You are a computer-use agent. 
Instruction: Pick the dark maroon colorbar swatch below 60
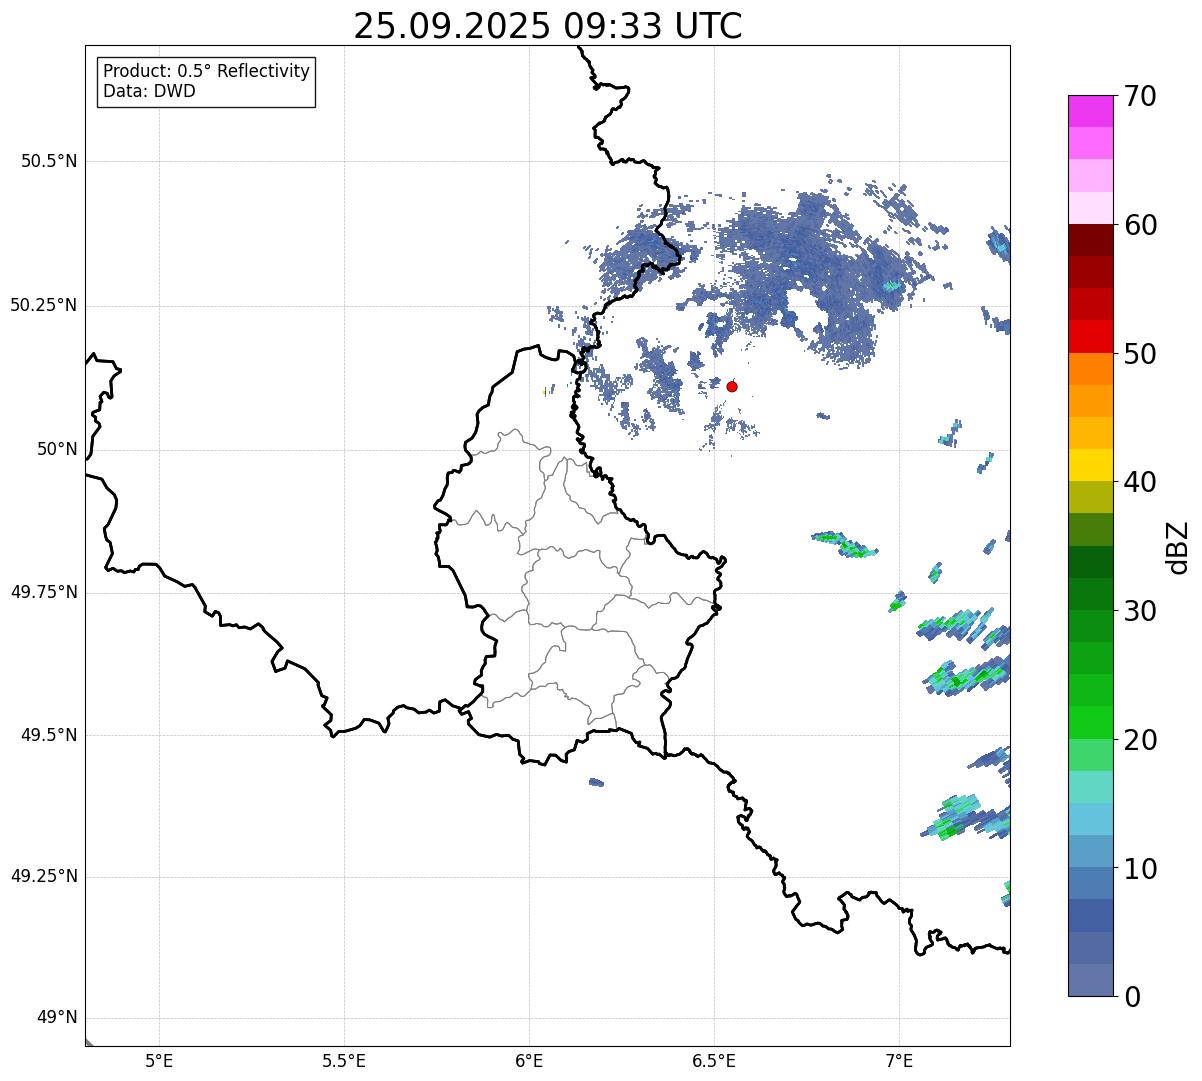1091,240
